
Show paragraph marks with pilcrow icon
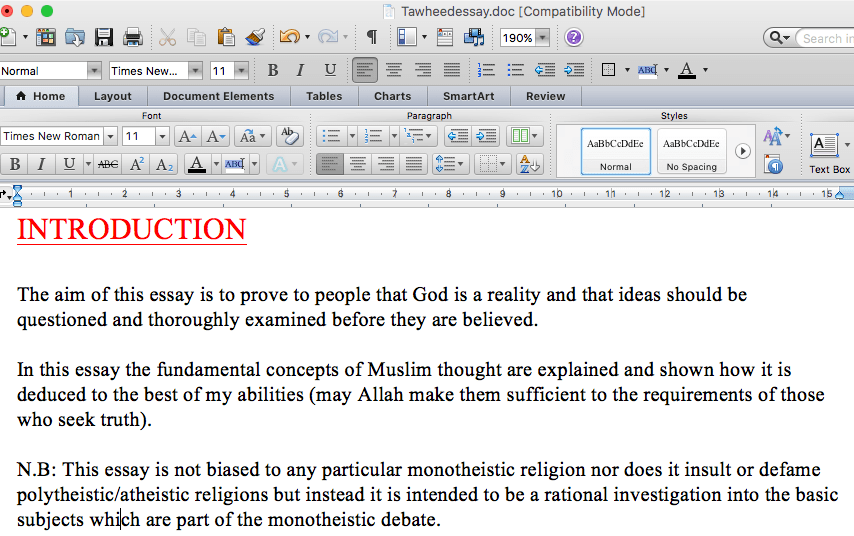[371, 38]
